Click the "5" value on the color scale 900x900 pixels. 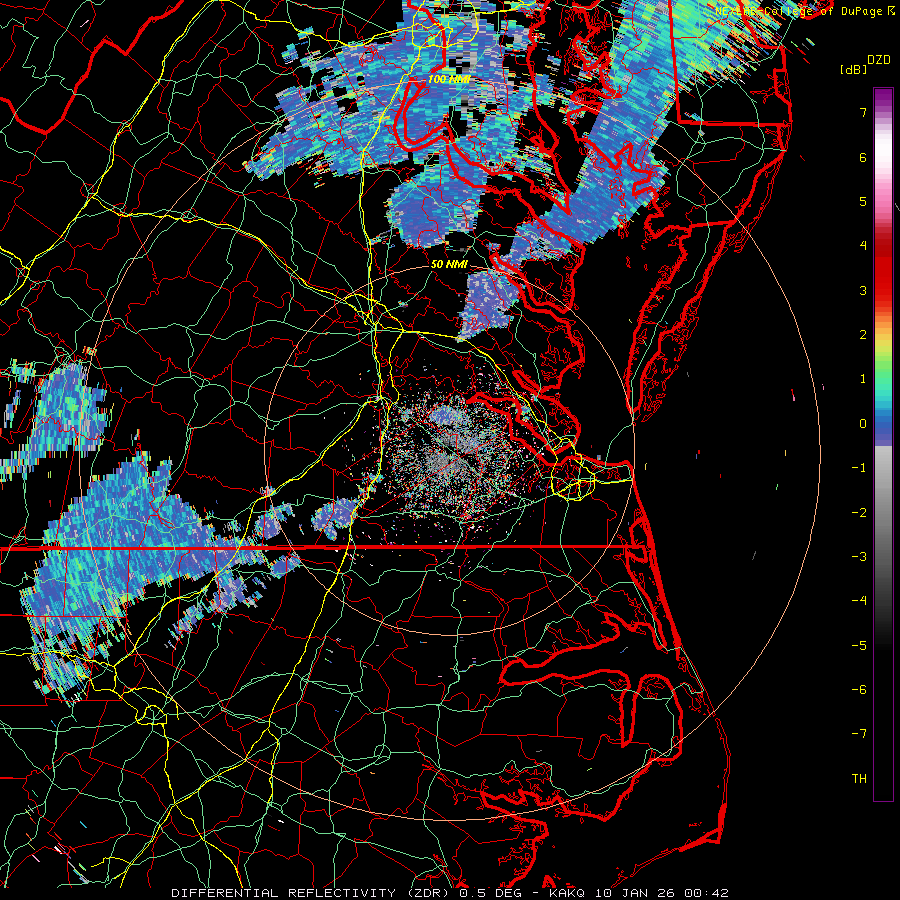[x=863, y=201]
